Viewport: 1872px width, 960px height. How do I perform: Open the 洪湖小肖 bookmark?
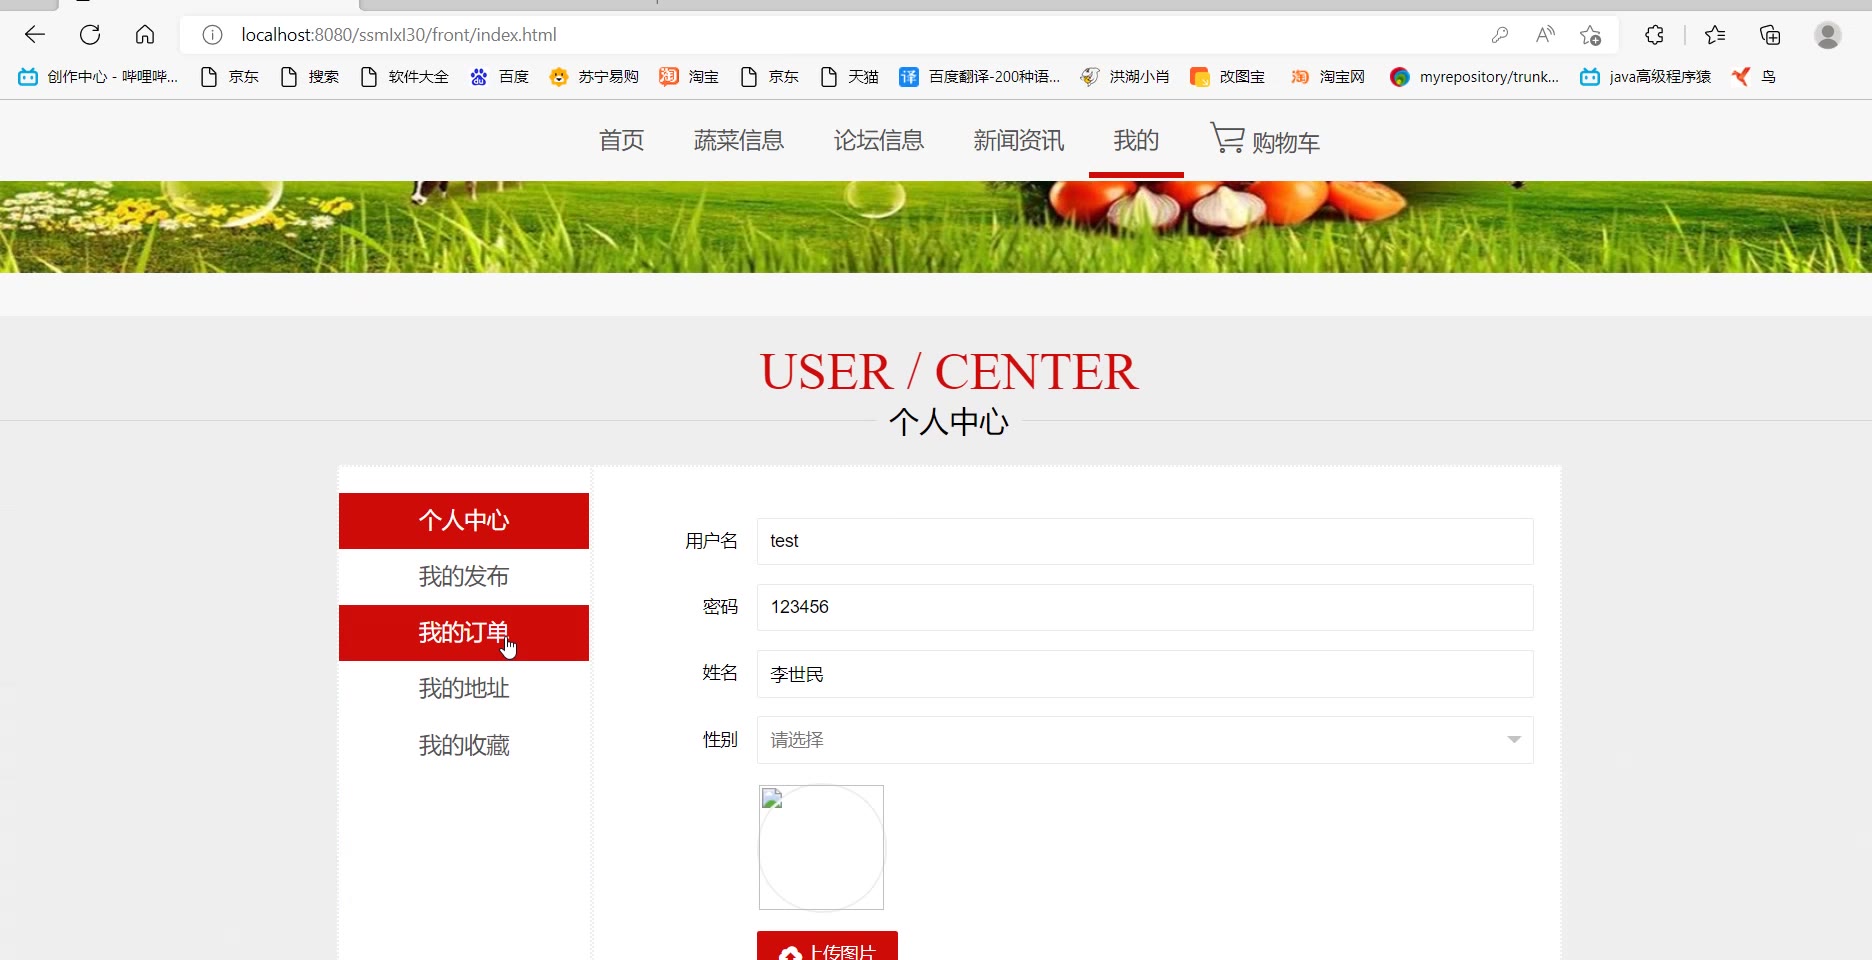(1125, 77)
